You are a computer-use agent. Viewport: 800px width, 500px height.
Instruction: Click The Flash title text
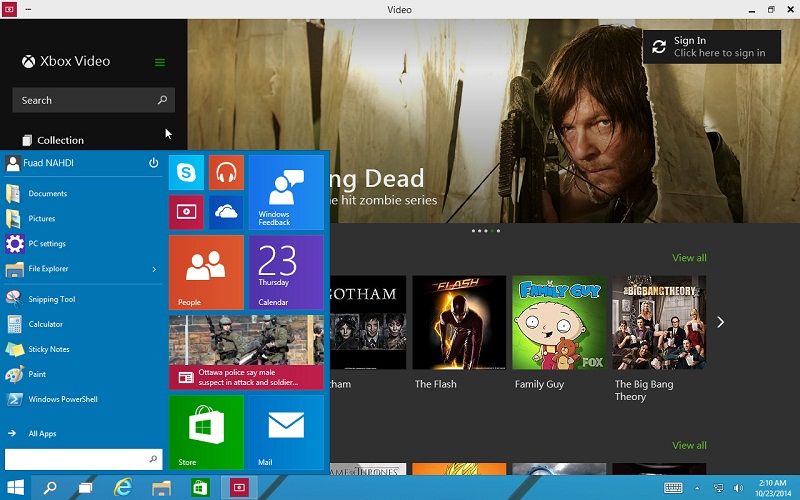tap(436, 384)
